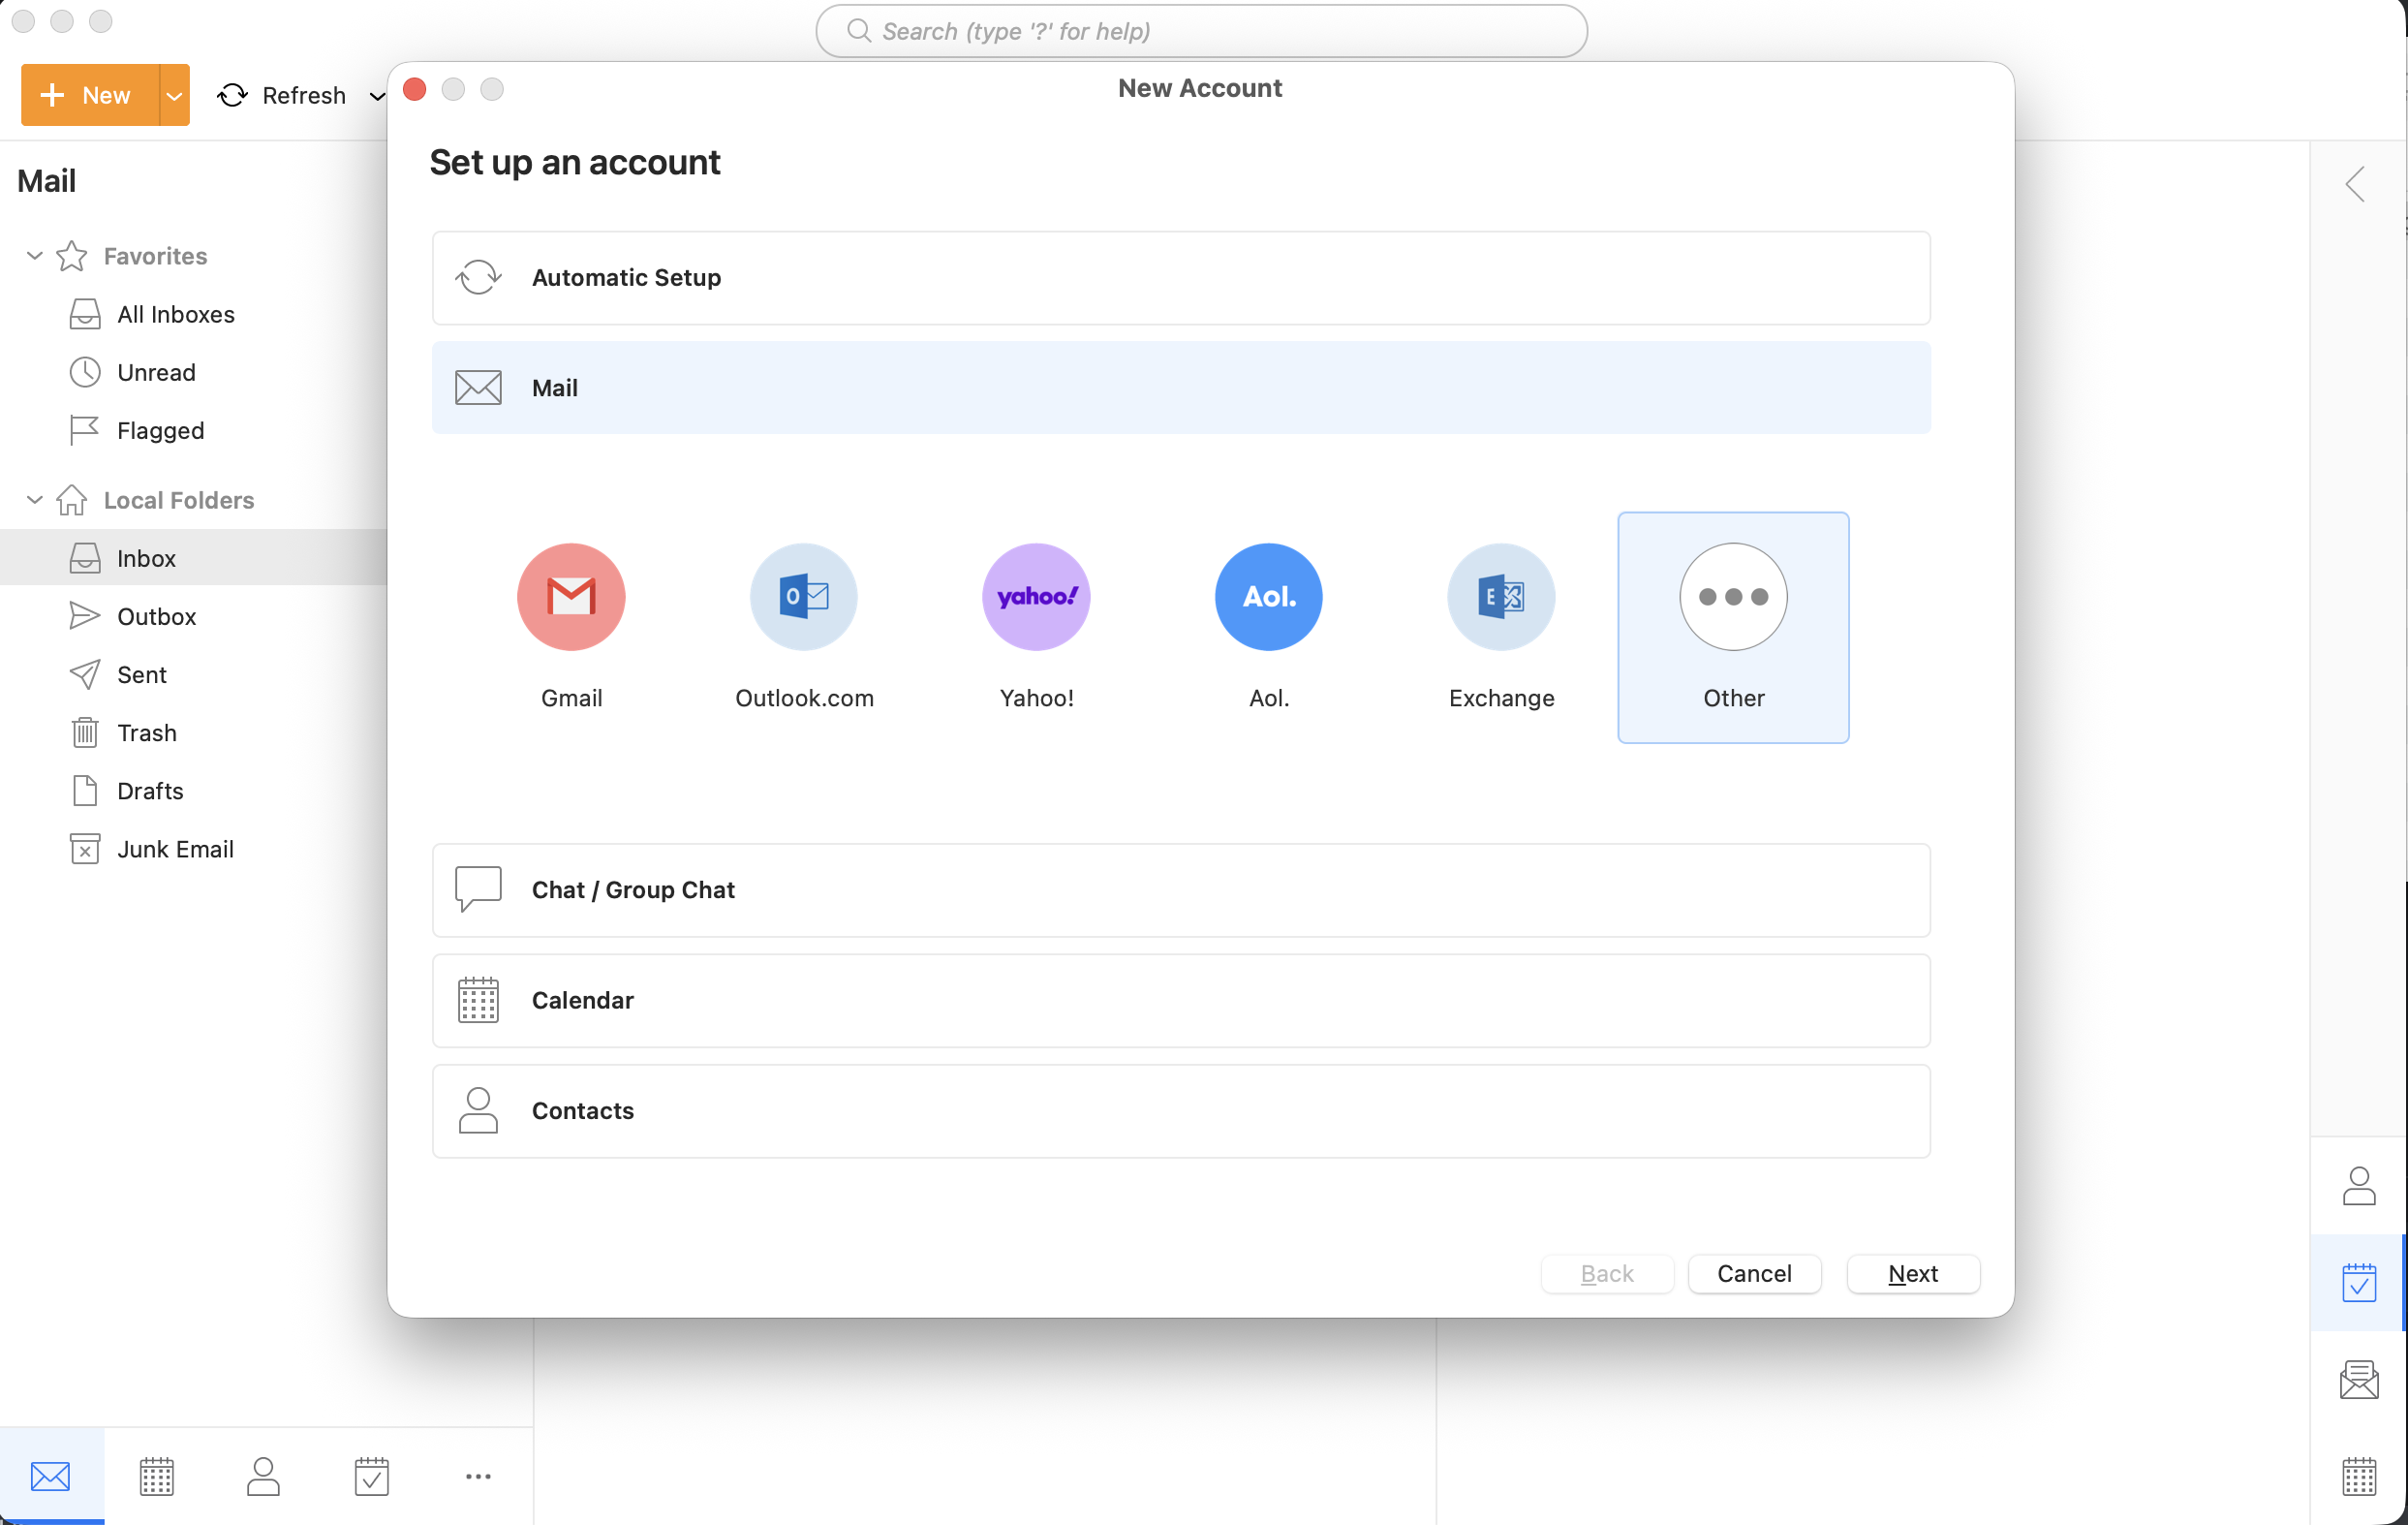This screenshot has width=2408, height=1525.
Task: Open the mail icon in the right sidebar
Action: pyautogui.click(x=2359, y=1380)
